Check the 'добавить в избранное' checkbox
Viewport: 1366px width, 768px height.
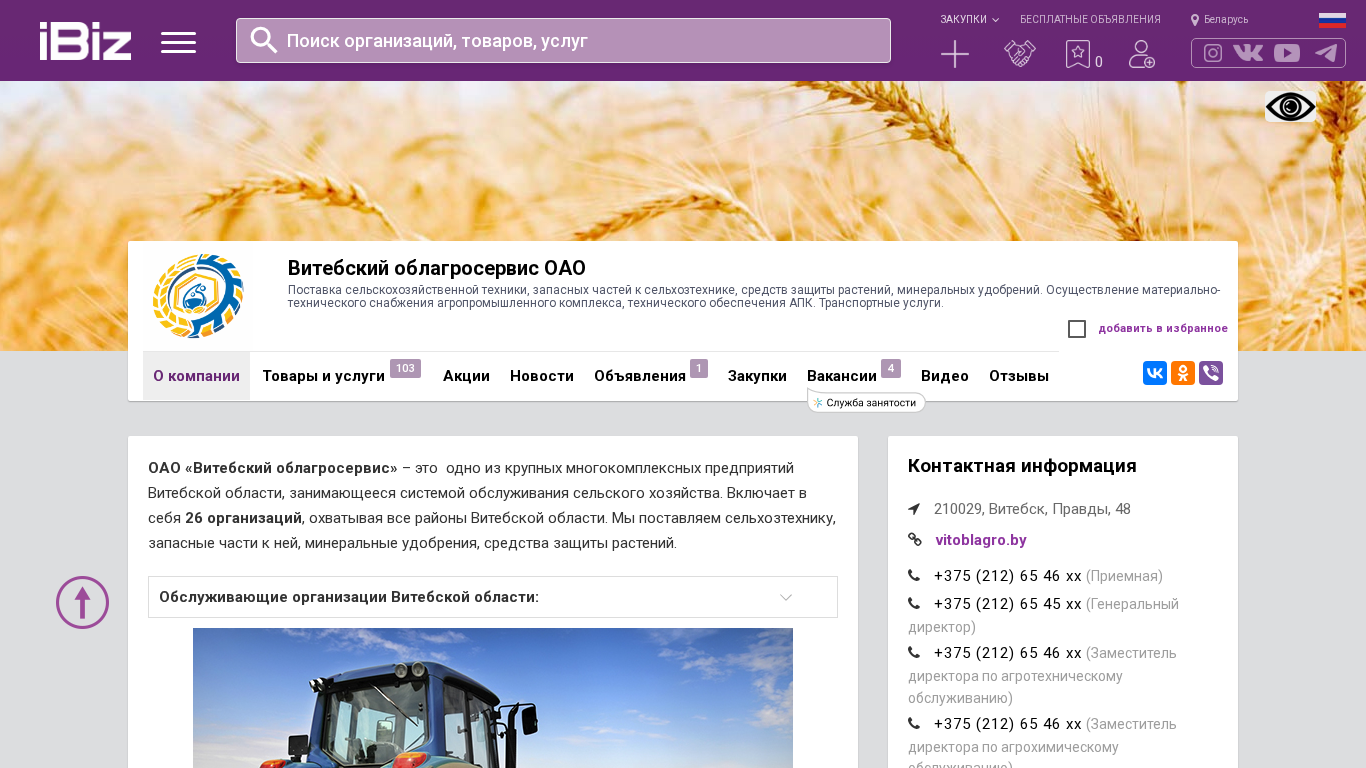(x=1077, y=329)
